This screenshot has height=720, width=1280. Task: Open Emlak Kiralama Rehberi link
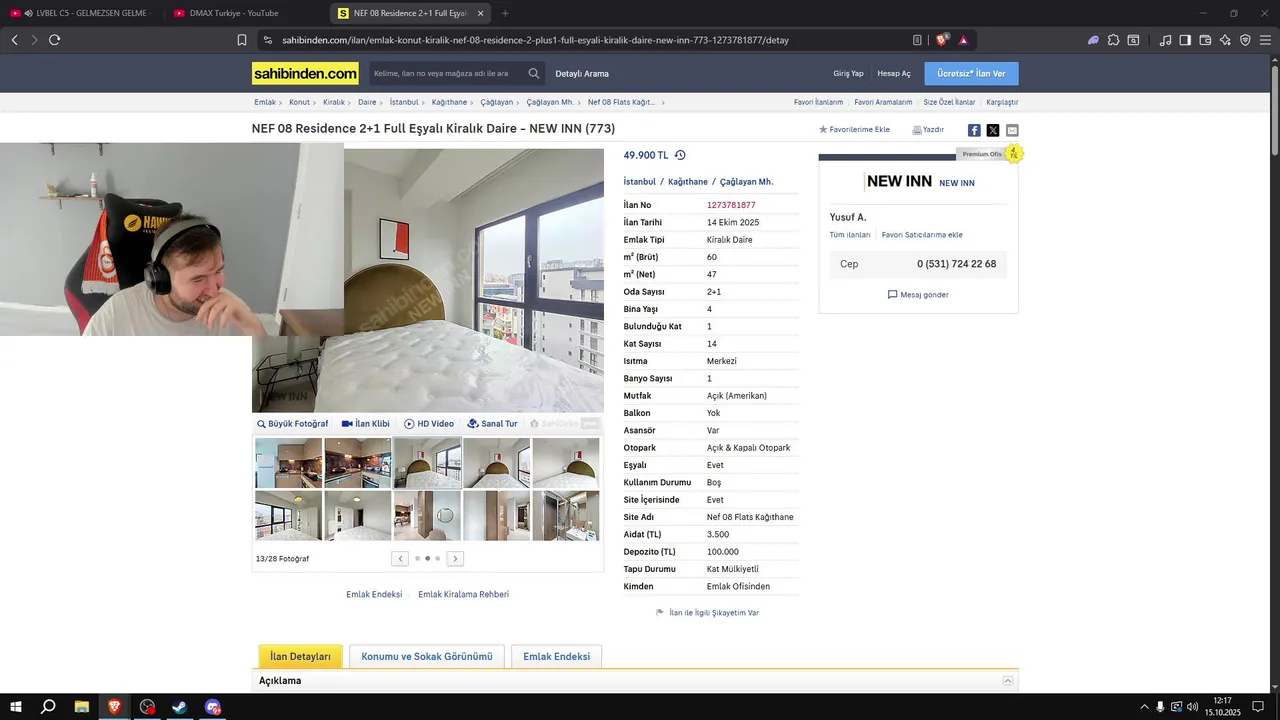[x=463, y=594]
